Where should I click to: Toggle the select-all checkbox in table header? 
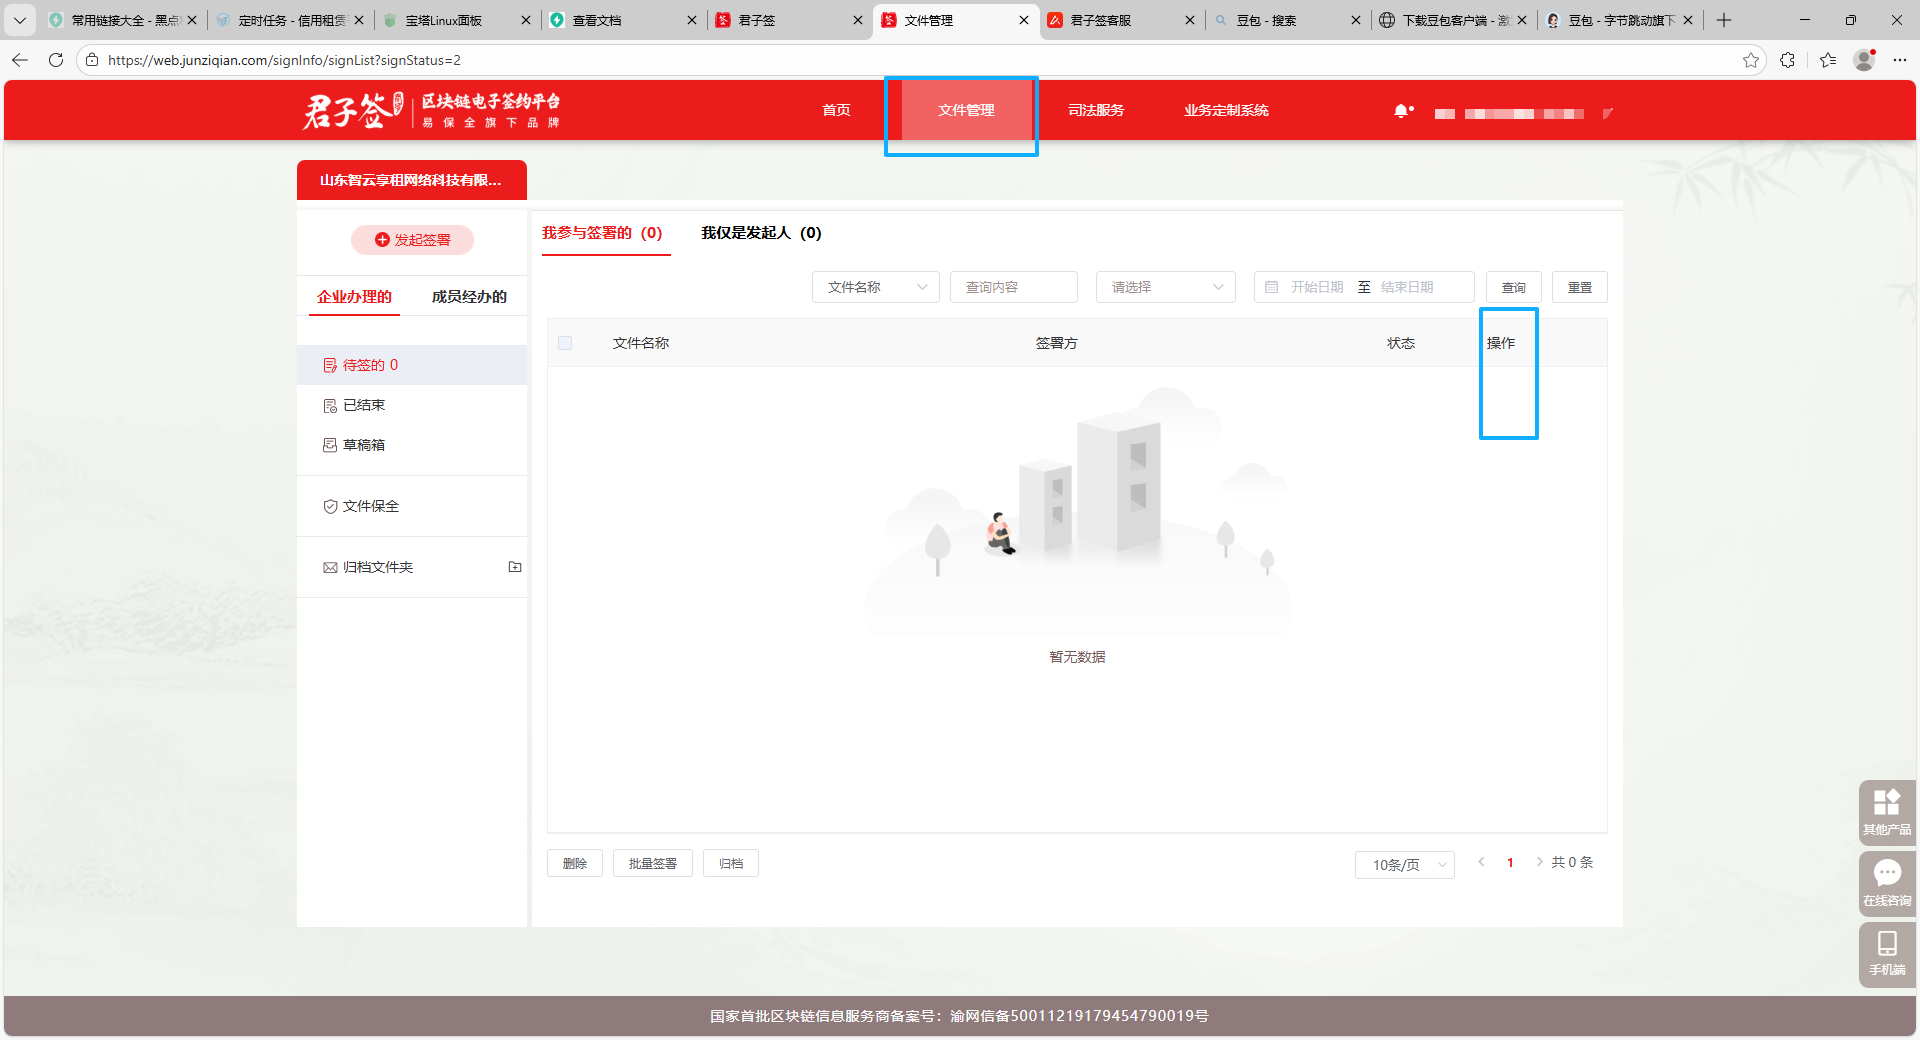(565, 343)
